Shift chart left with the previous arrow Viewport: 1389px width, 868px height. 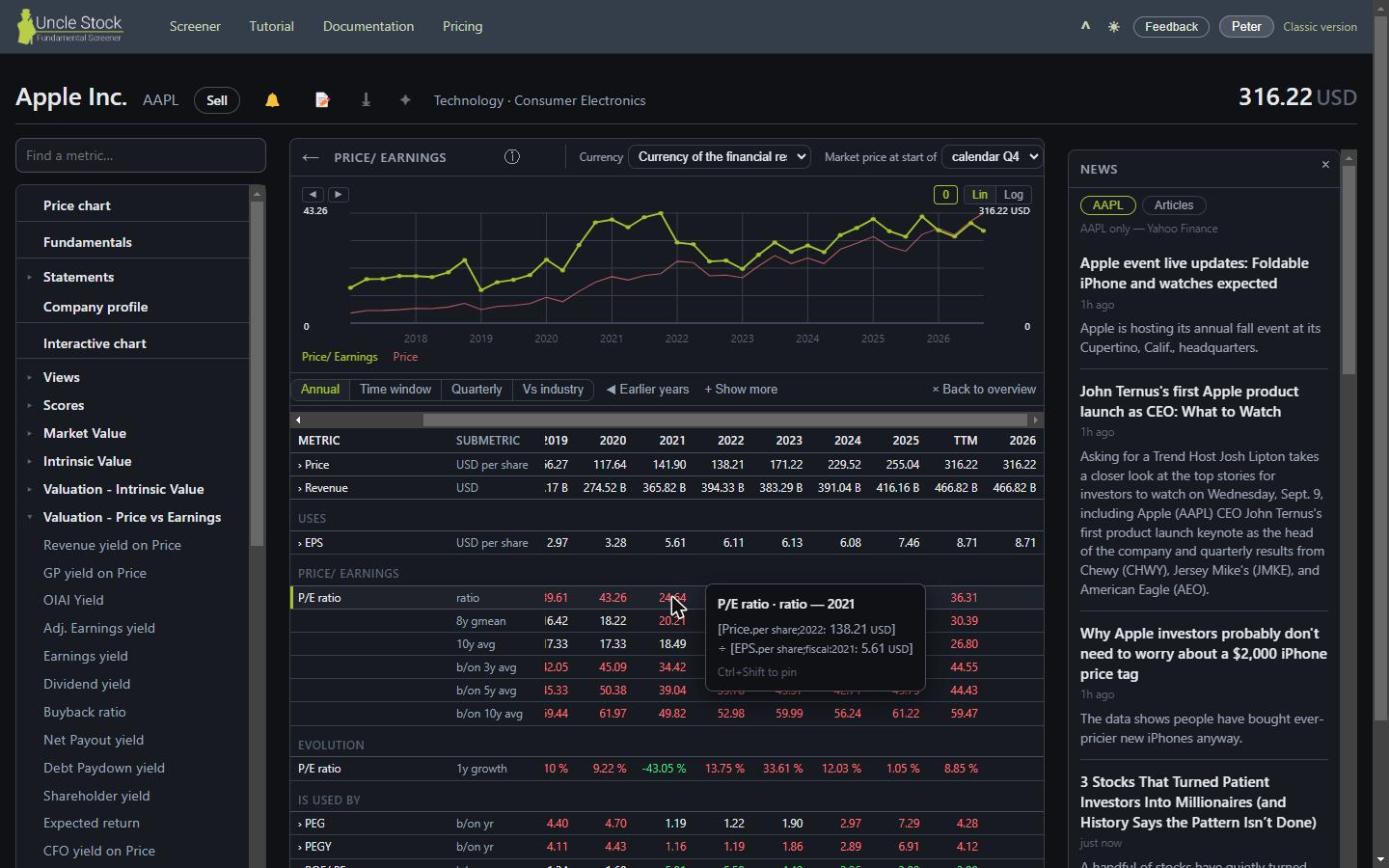click(313, 195)
